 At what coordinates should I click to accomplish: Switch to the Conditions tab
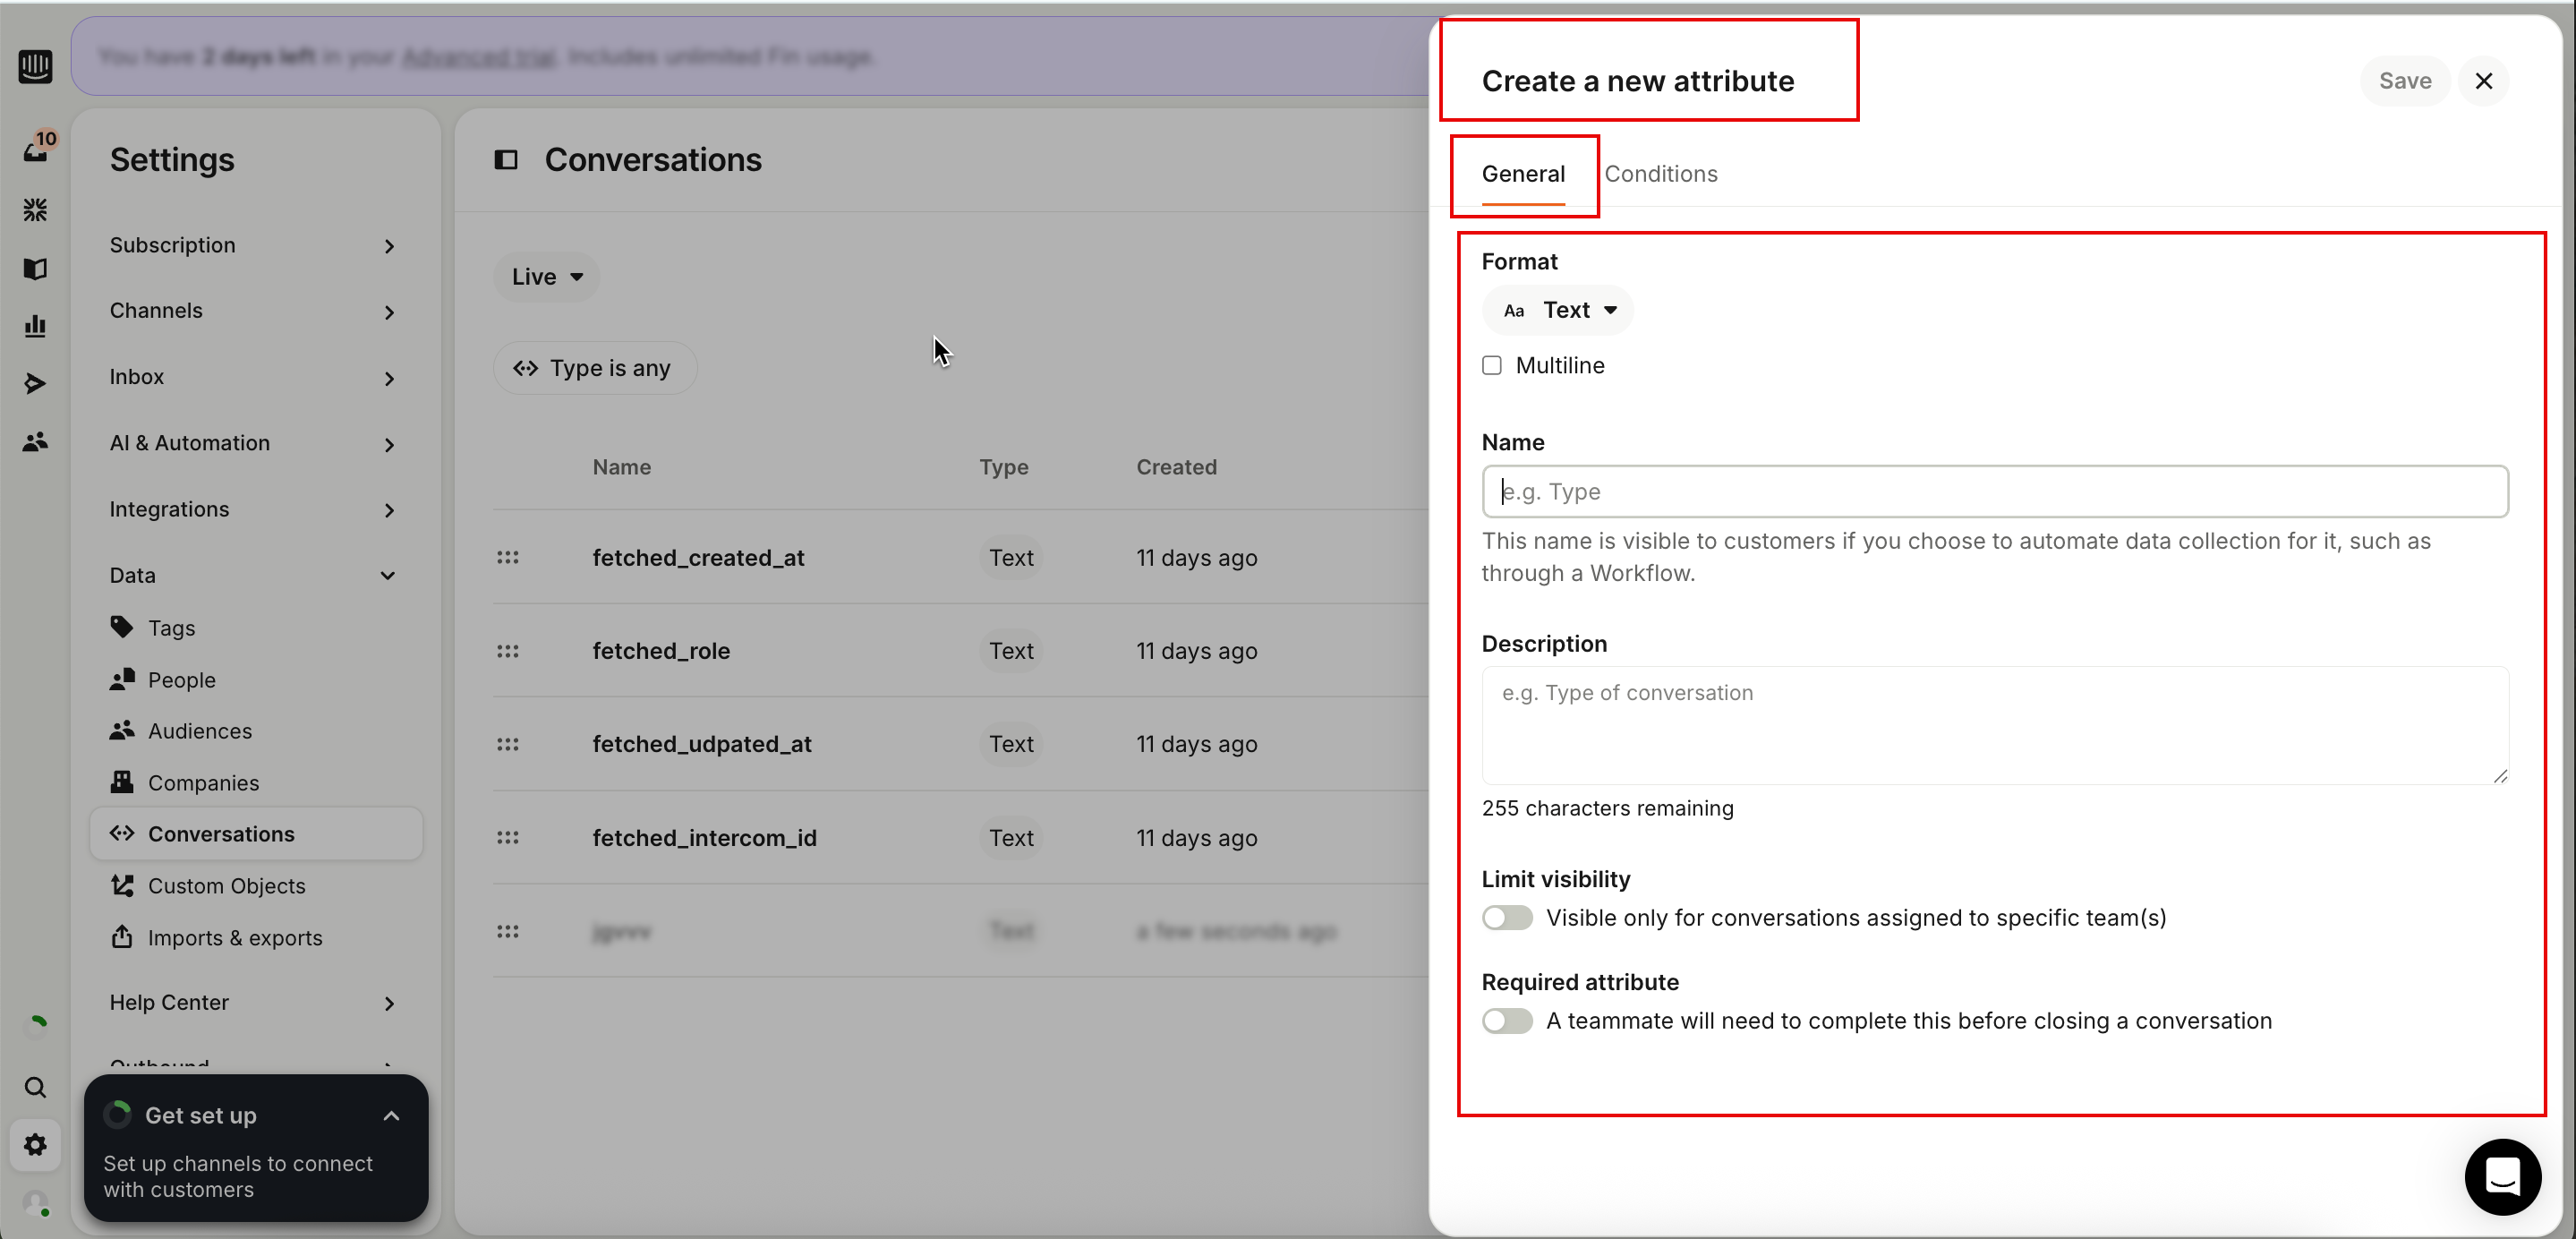[1661, 174]
